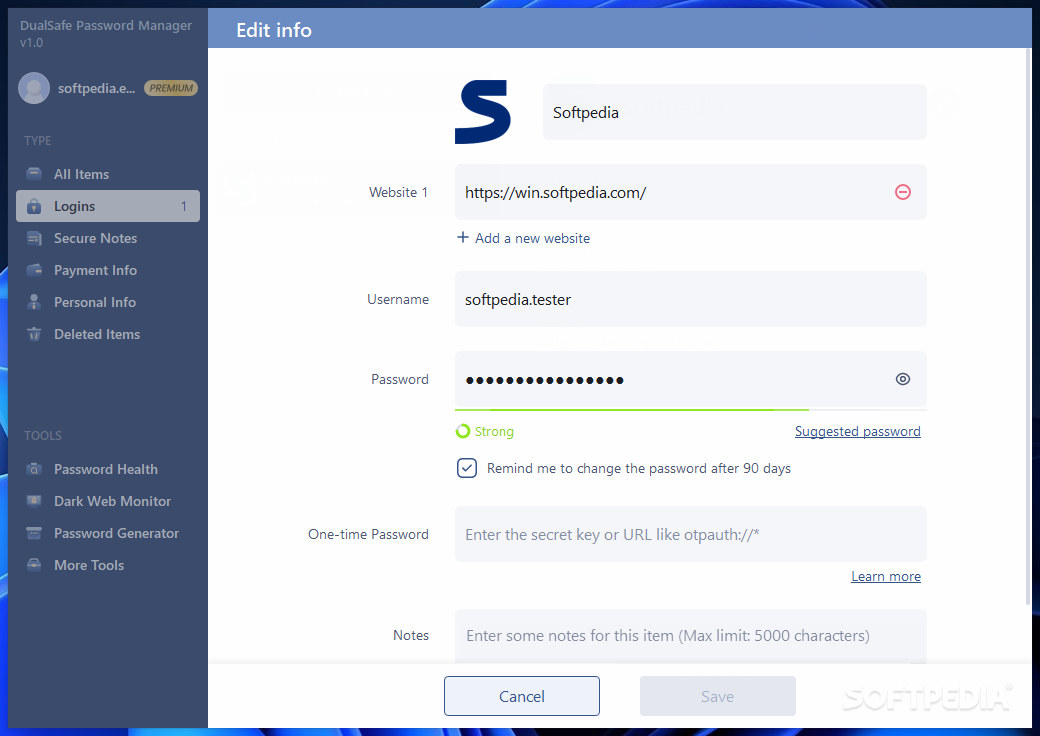Click the Logins count '1'
1040x736 pixels.
click(184, 206)
